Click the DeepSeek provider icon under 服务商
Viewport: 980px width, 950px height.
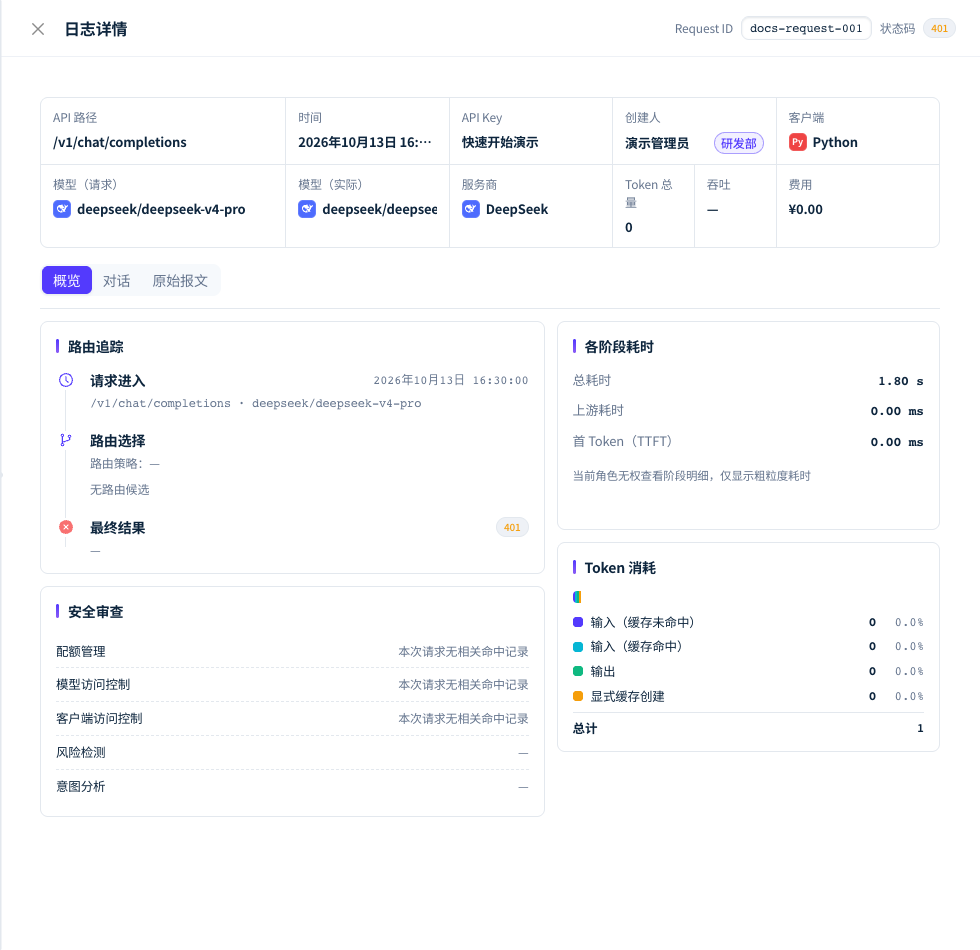[471, 209]
